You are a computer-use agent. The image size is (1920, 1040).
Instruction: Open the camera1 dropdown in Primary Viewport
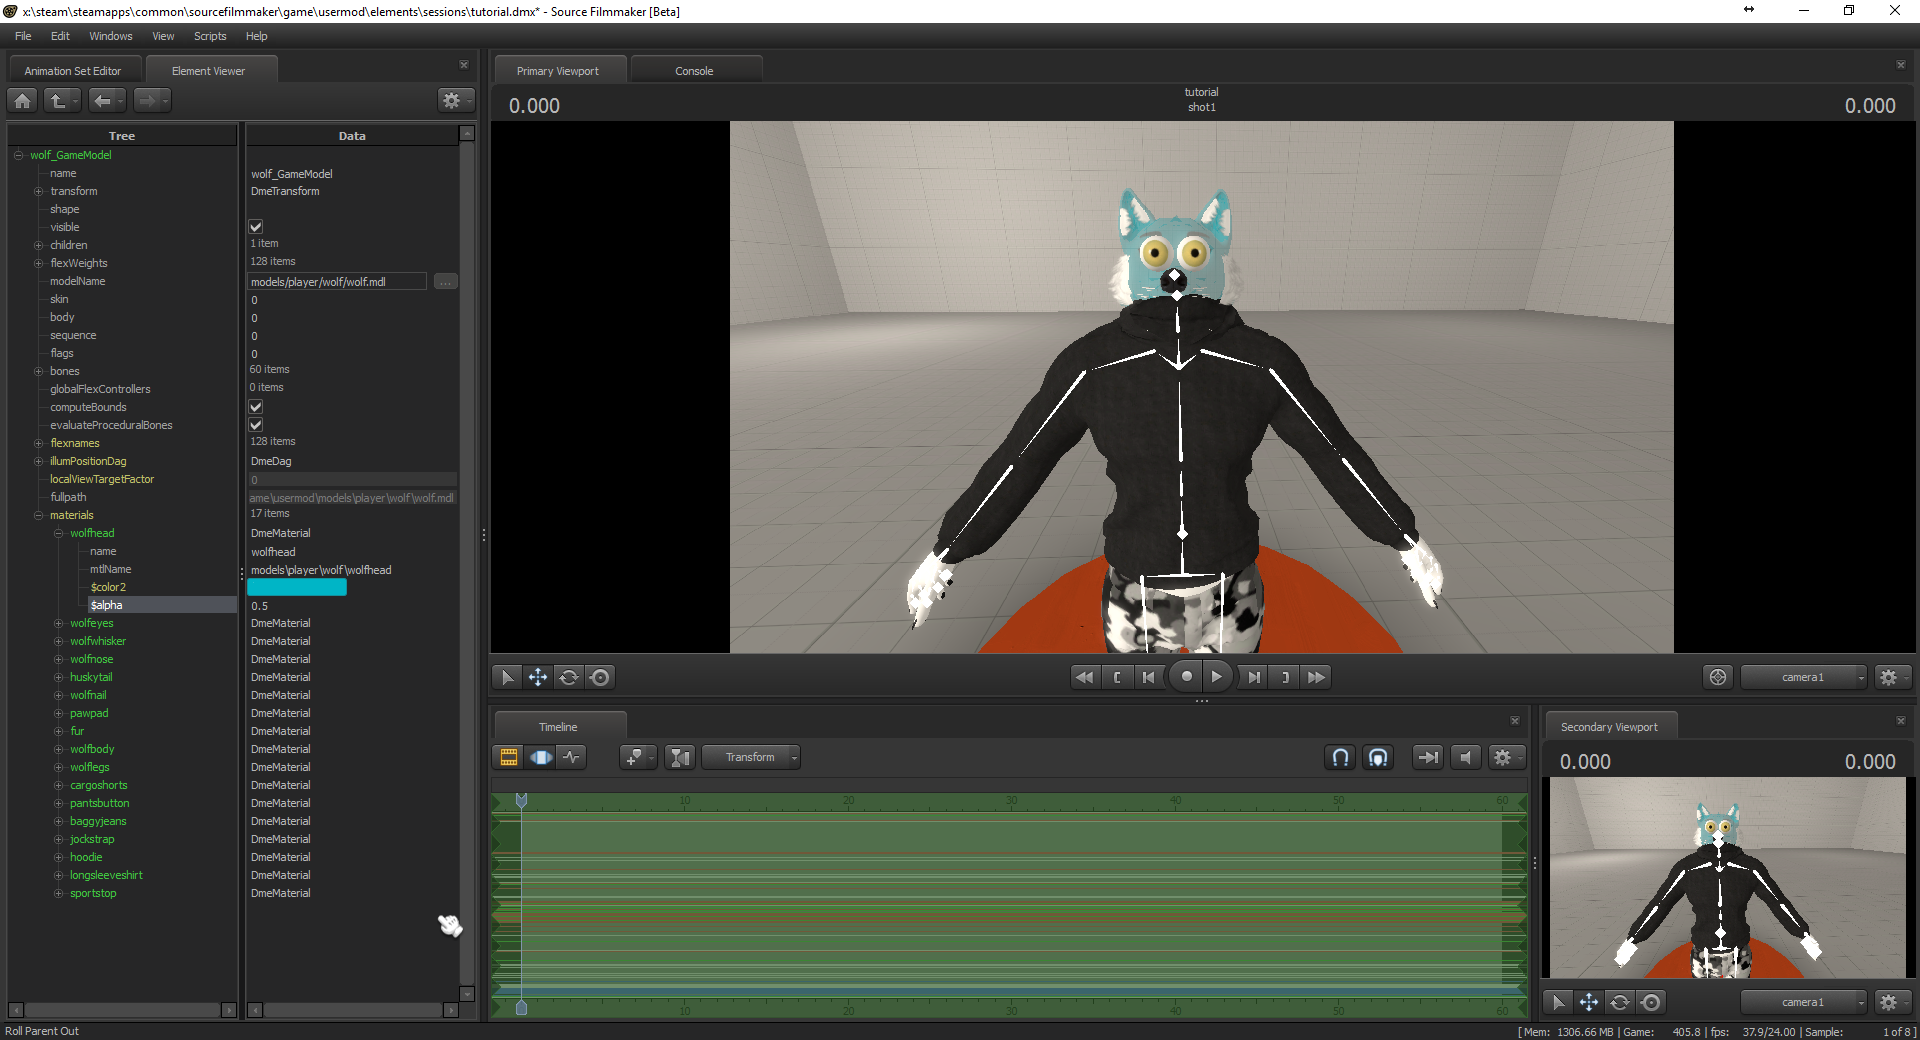1804,677
